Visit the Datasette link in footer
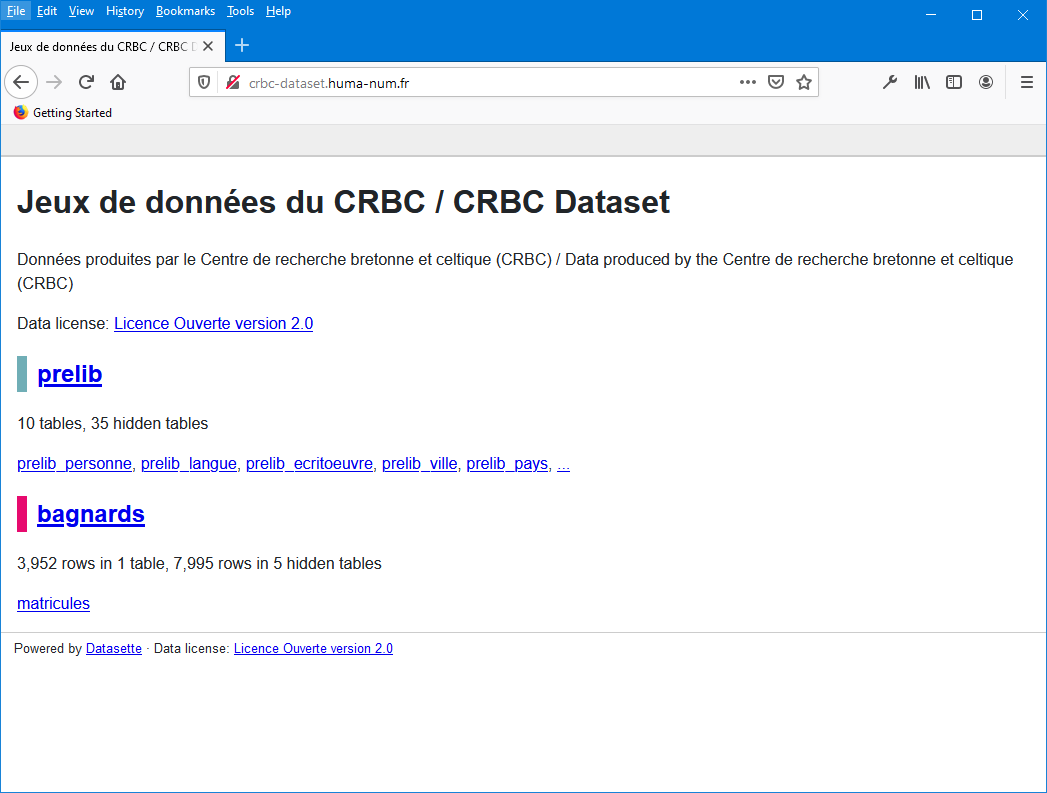Screen dimensions: 1047x793 click(114, 648)
